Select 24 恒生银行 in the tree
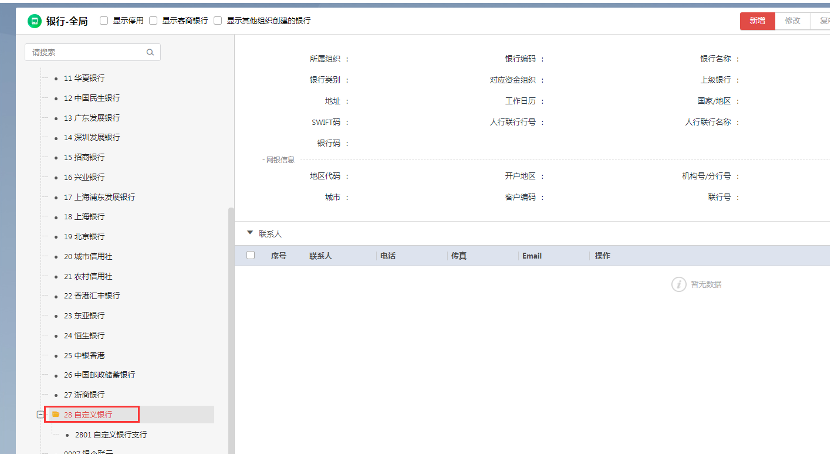 tap(84, 336)
